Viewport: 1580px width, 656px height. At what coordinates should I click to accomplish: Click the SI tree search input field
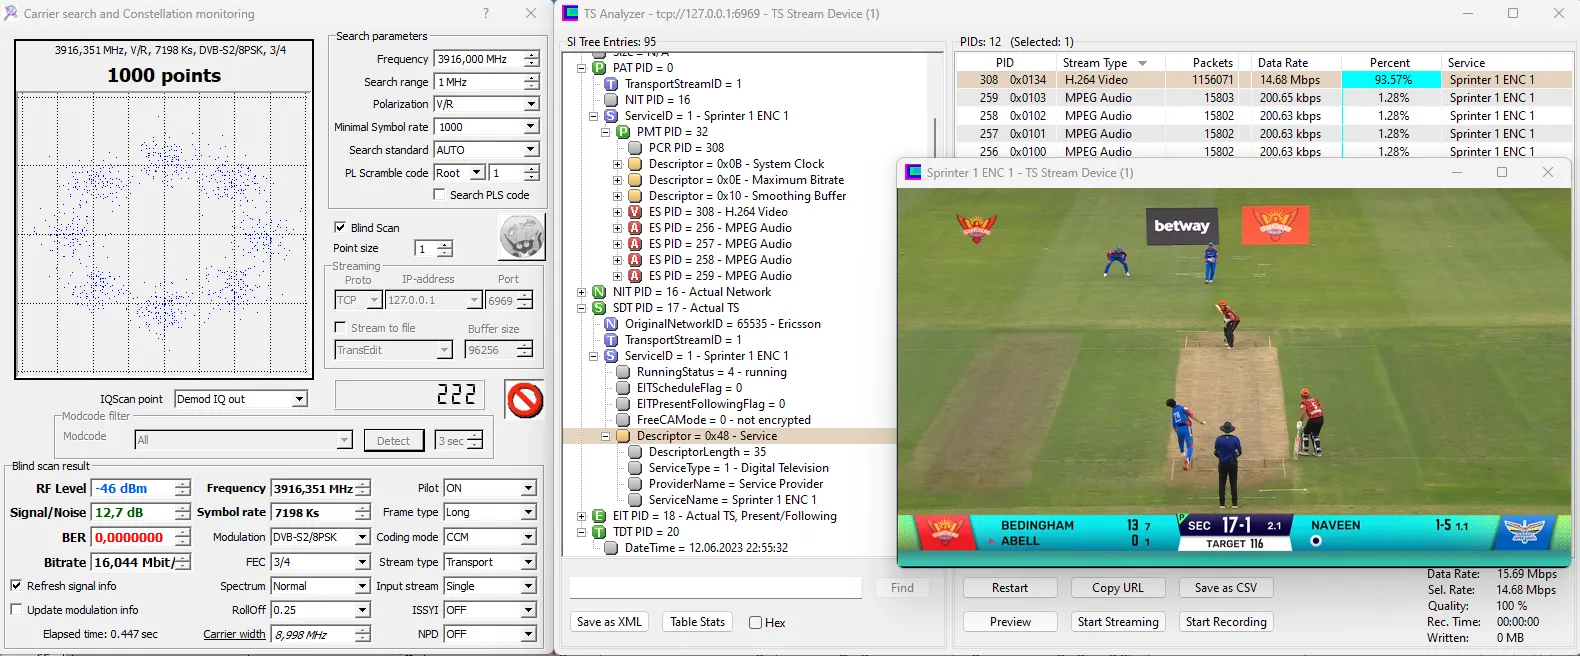[715, 588]
